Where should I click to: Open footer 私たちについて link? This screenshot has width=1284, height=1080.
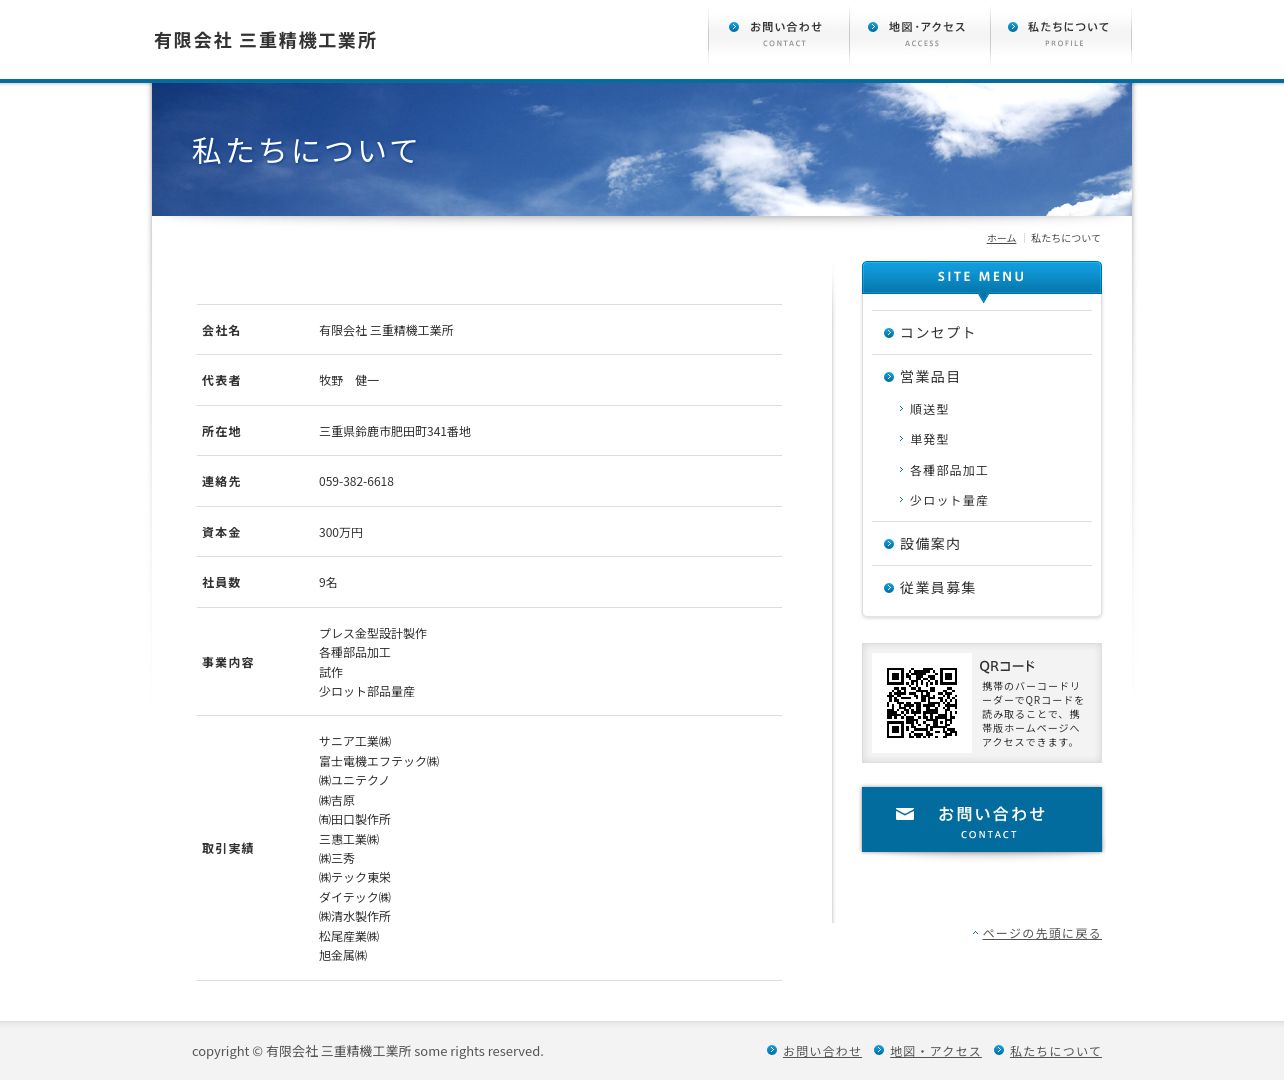point(1056,1052)
